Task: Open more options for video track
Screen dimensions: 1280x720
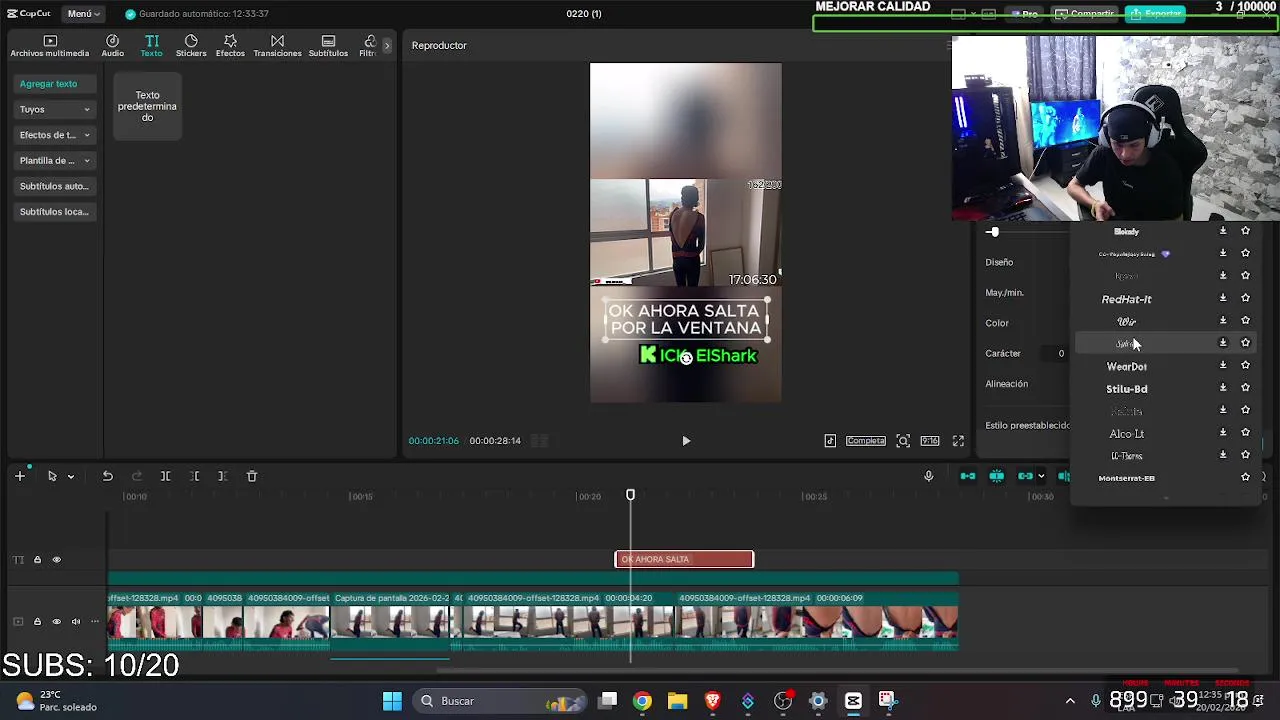Action: click(94, 622)
